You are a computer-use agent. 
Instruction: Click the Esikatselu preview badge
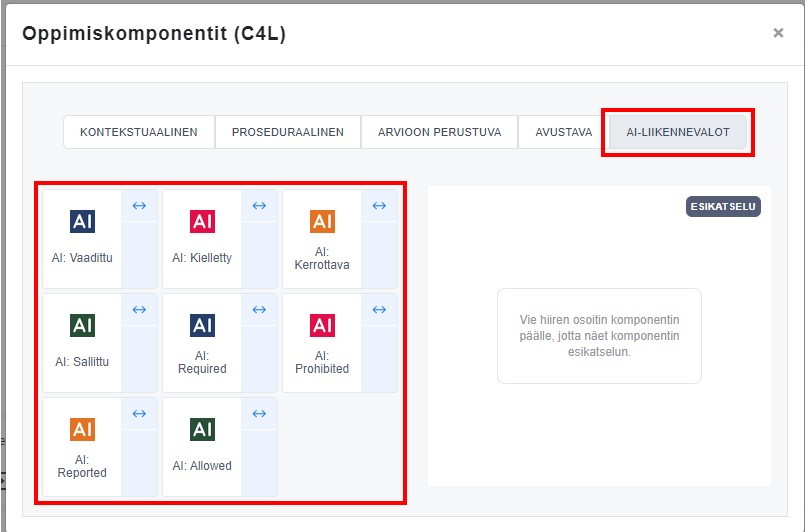pyautogui.click(x=723, y=207)
